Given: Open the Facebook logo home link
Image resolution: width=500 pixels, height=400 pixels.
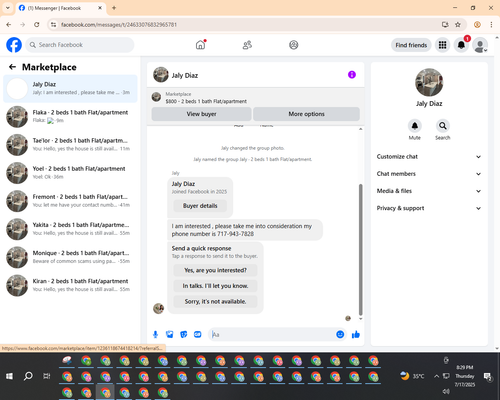Looking at the screenshot, I should pyautogui.click(x=14, y=45).
